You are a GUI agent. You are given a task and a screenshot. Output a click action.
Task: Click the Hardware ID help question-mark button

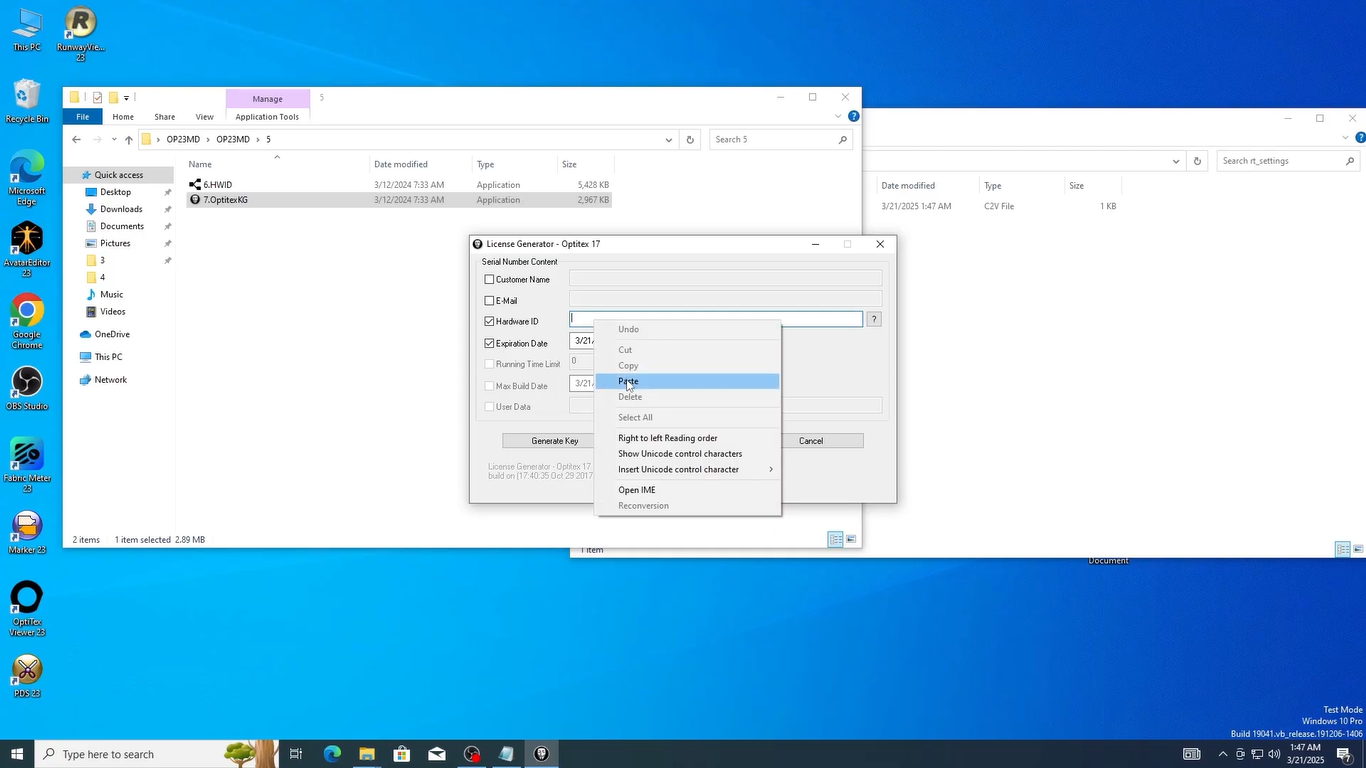[x=874, y=319]
